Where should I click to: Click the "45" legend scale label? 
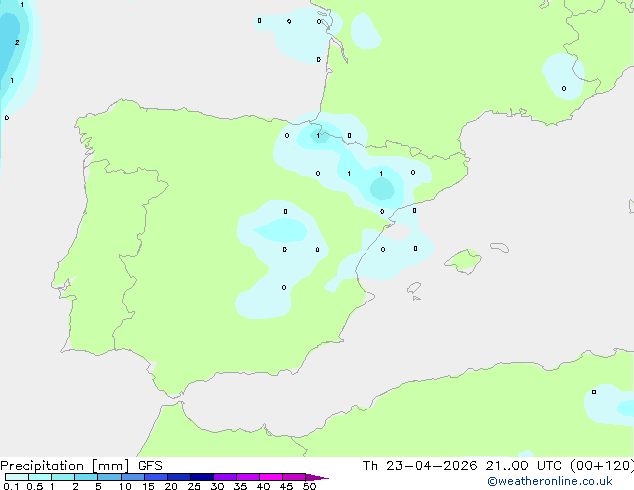pyautogui.click(x=286, y=486)
